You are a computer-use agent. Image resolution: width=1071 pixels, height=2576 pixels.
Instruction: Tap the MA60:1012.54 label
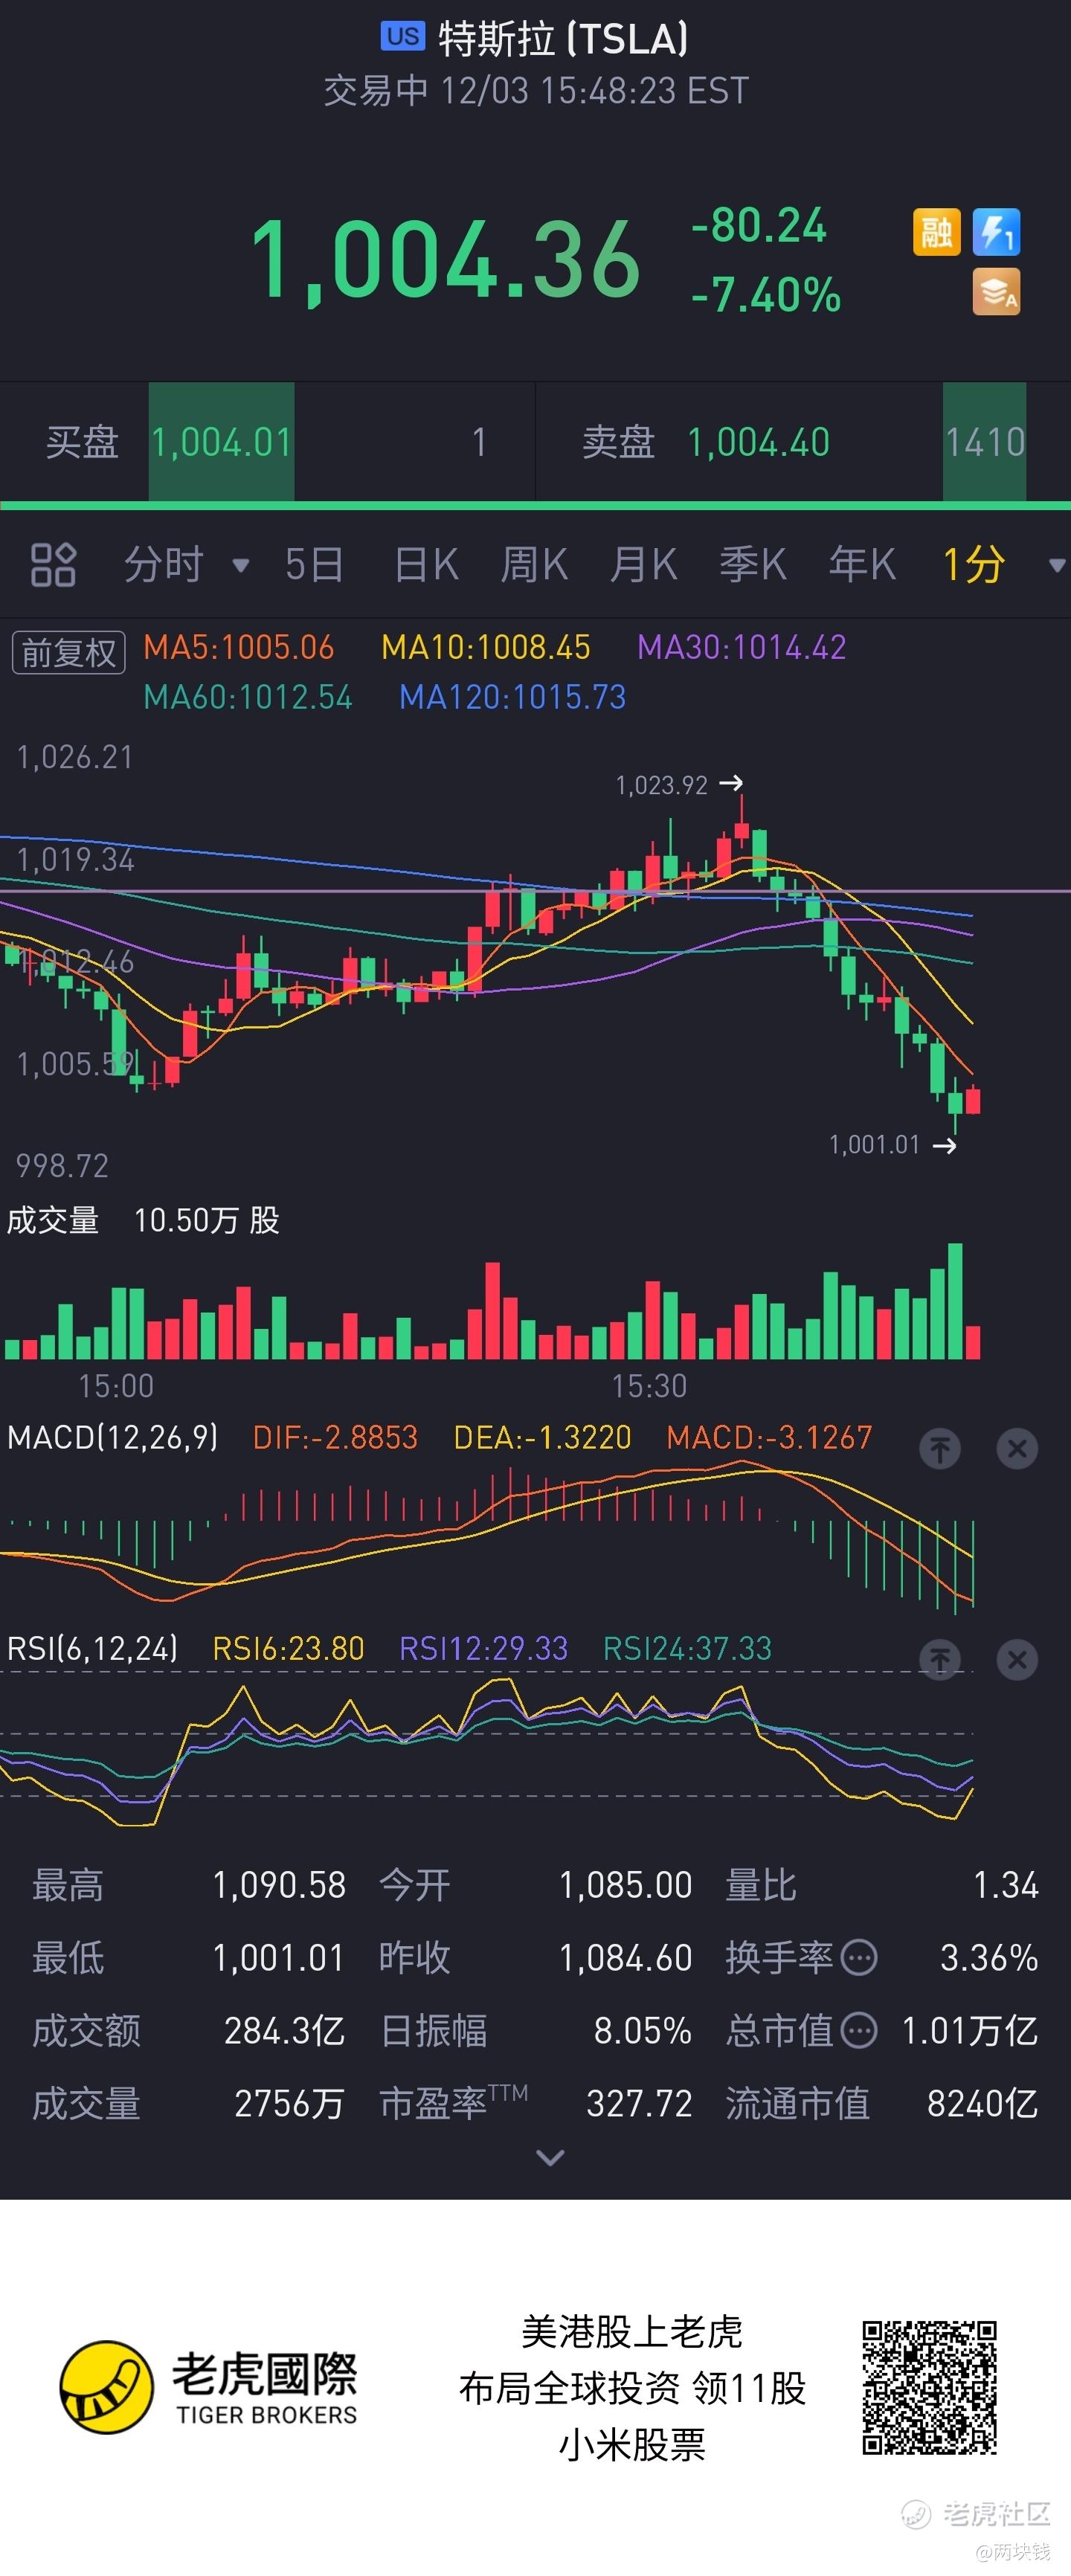248,697
